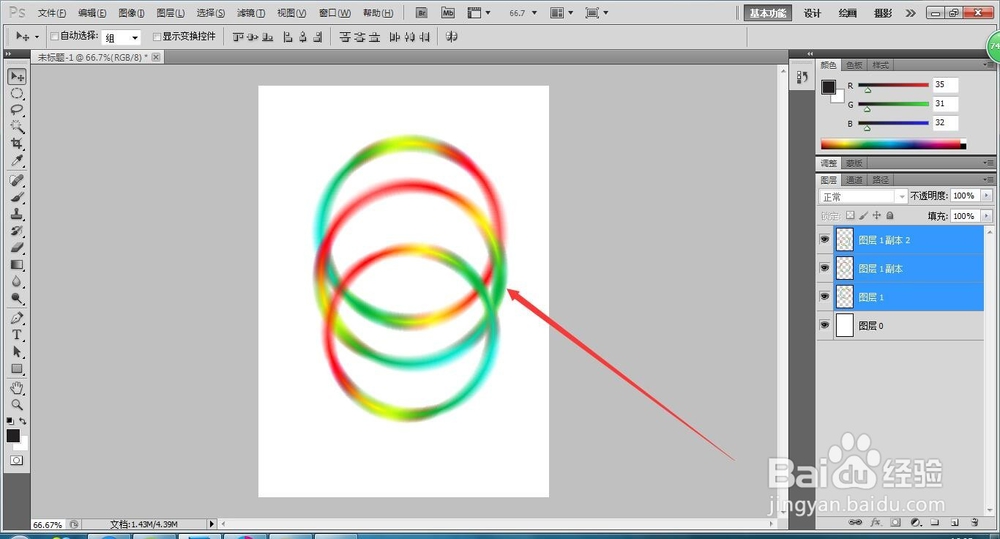Toggle lock image pixels brush icon
The width and height of the screenshot is (1000, 539).
864,216
